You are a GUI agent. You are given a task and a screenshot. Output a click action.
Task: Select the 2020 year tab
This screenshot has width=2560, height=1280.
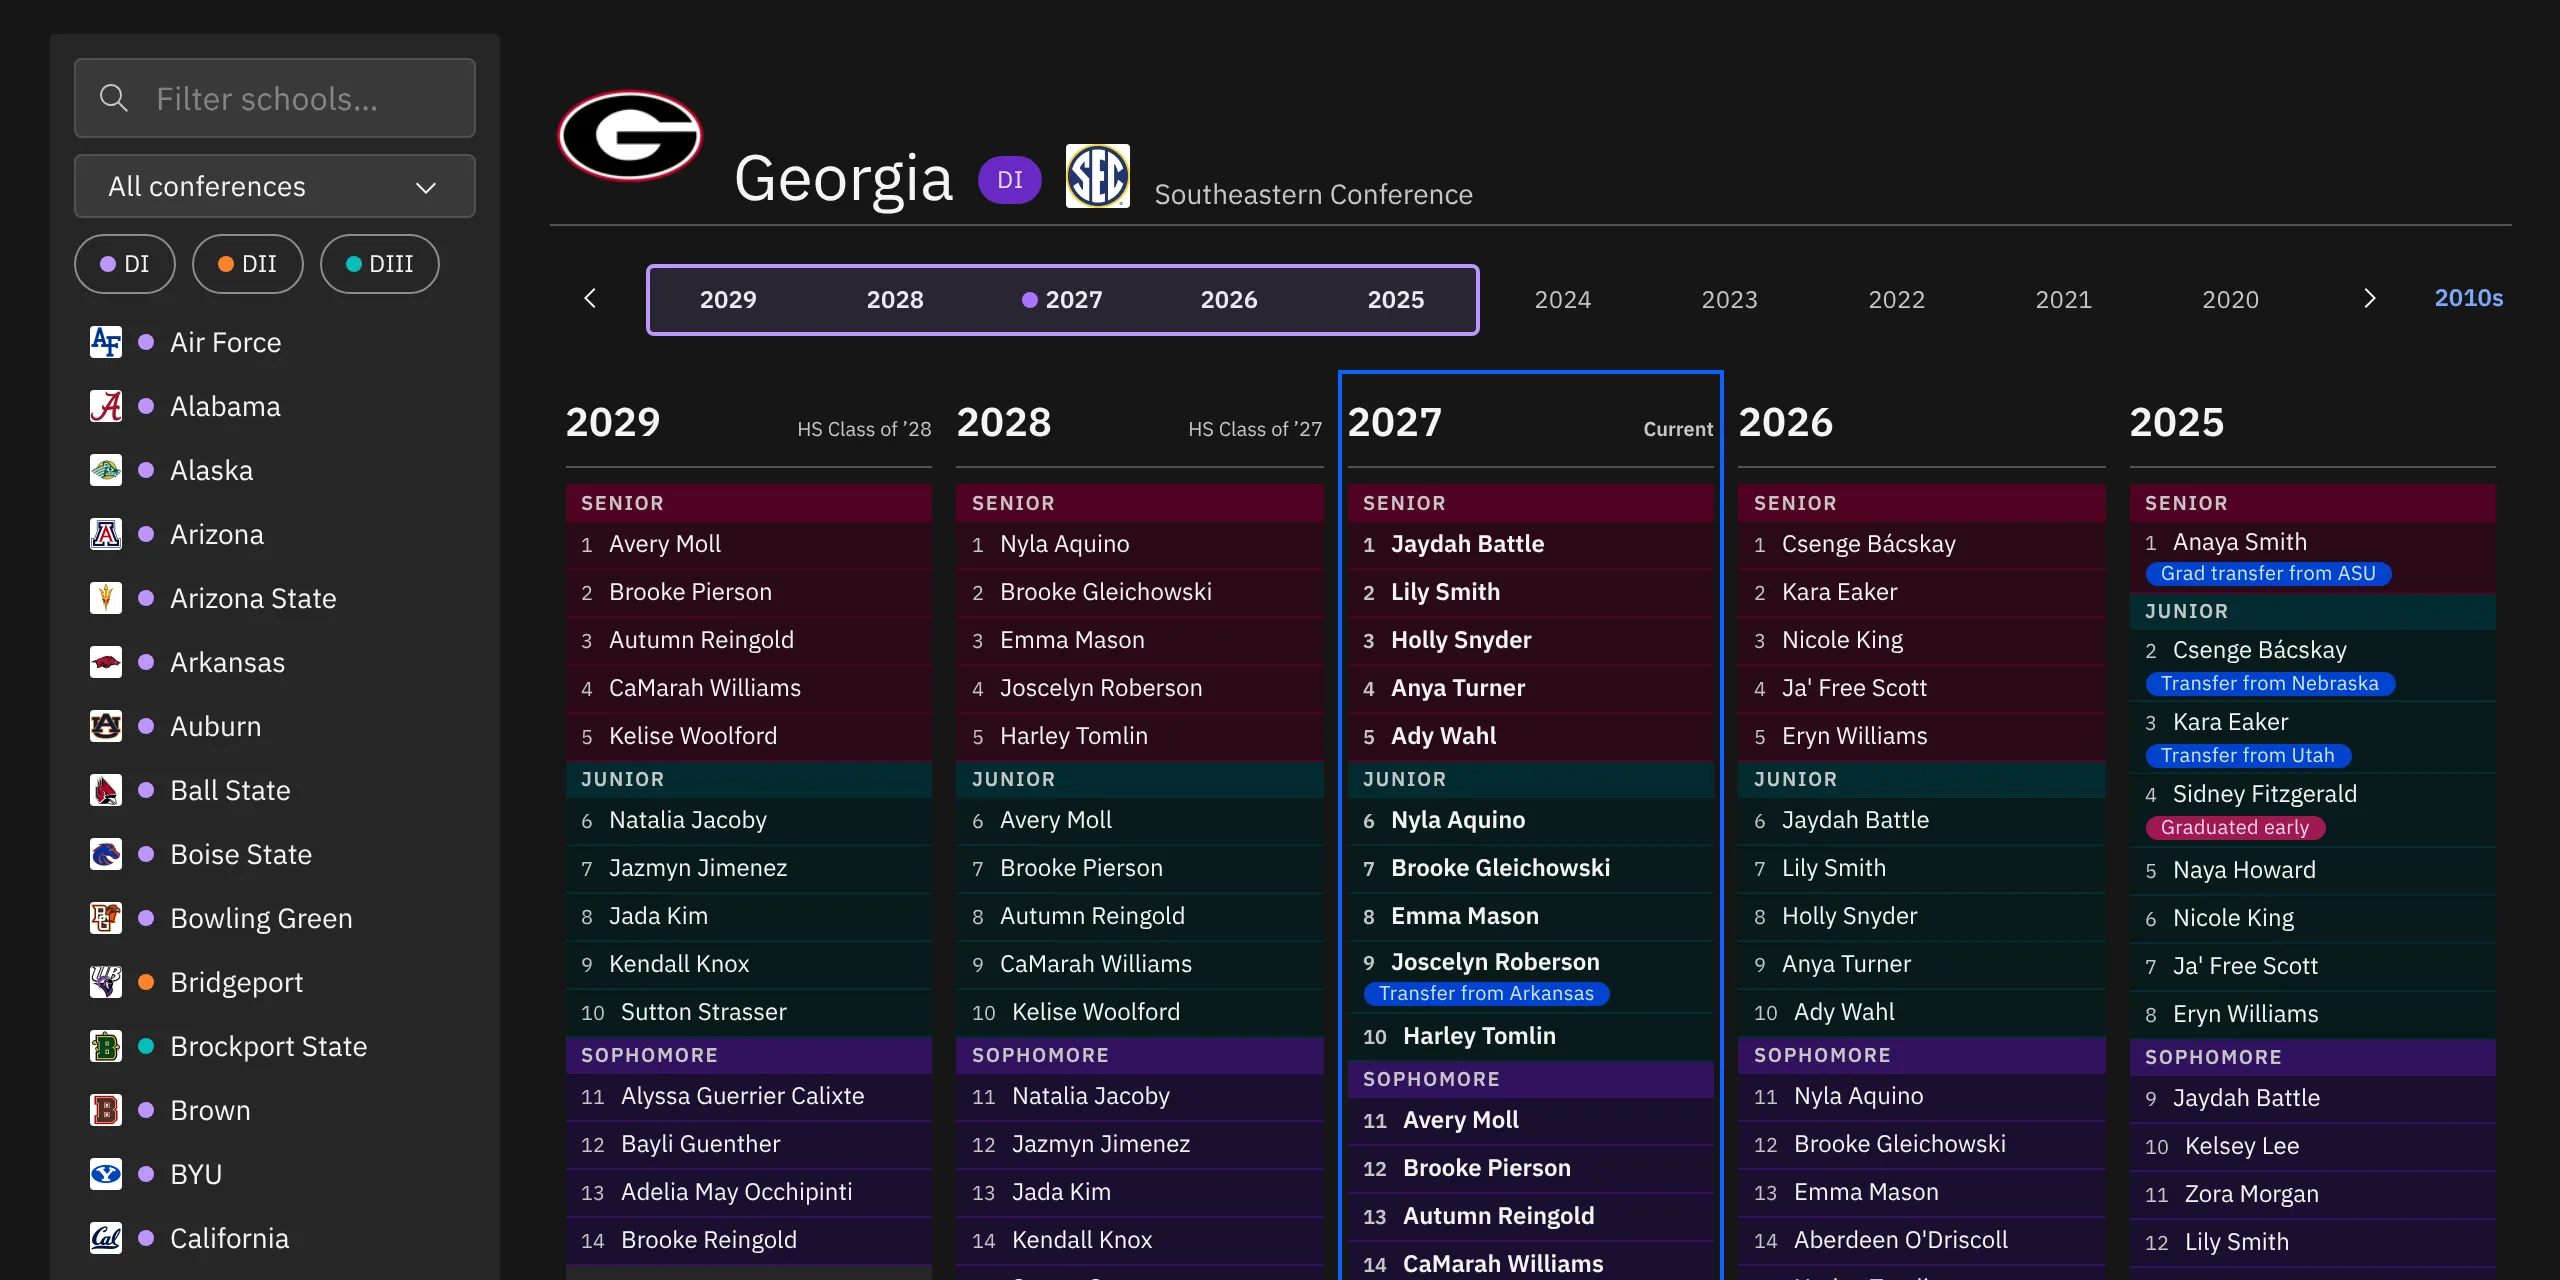tap(2231, 299)
